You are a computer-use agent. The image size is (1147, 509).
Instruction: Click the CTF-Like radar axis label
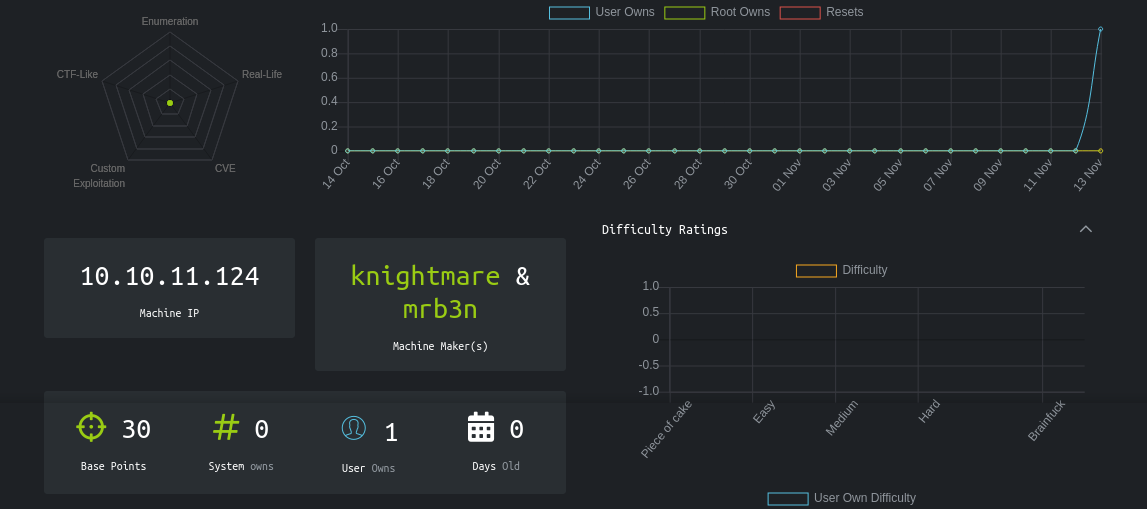click(x=77, y=74)
